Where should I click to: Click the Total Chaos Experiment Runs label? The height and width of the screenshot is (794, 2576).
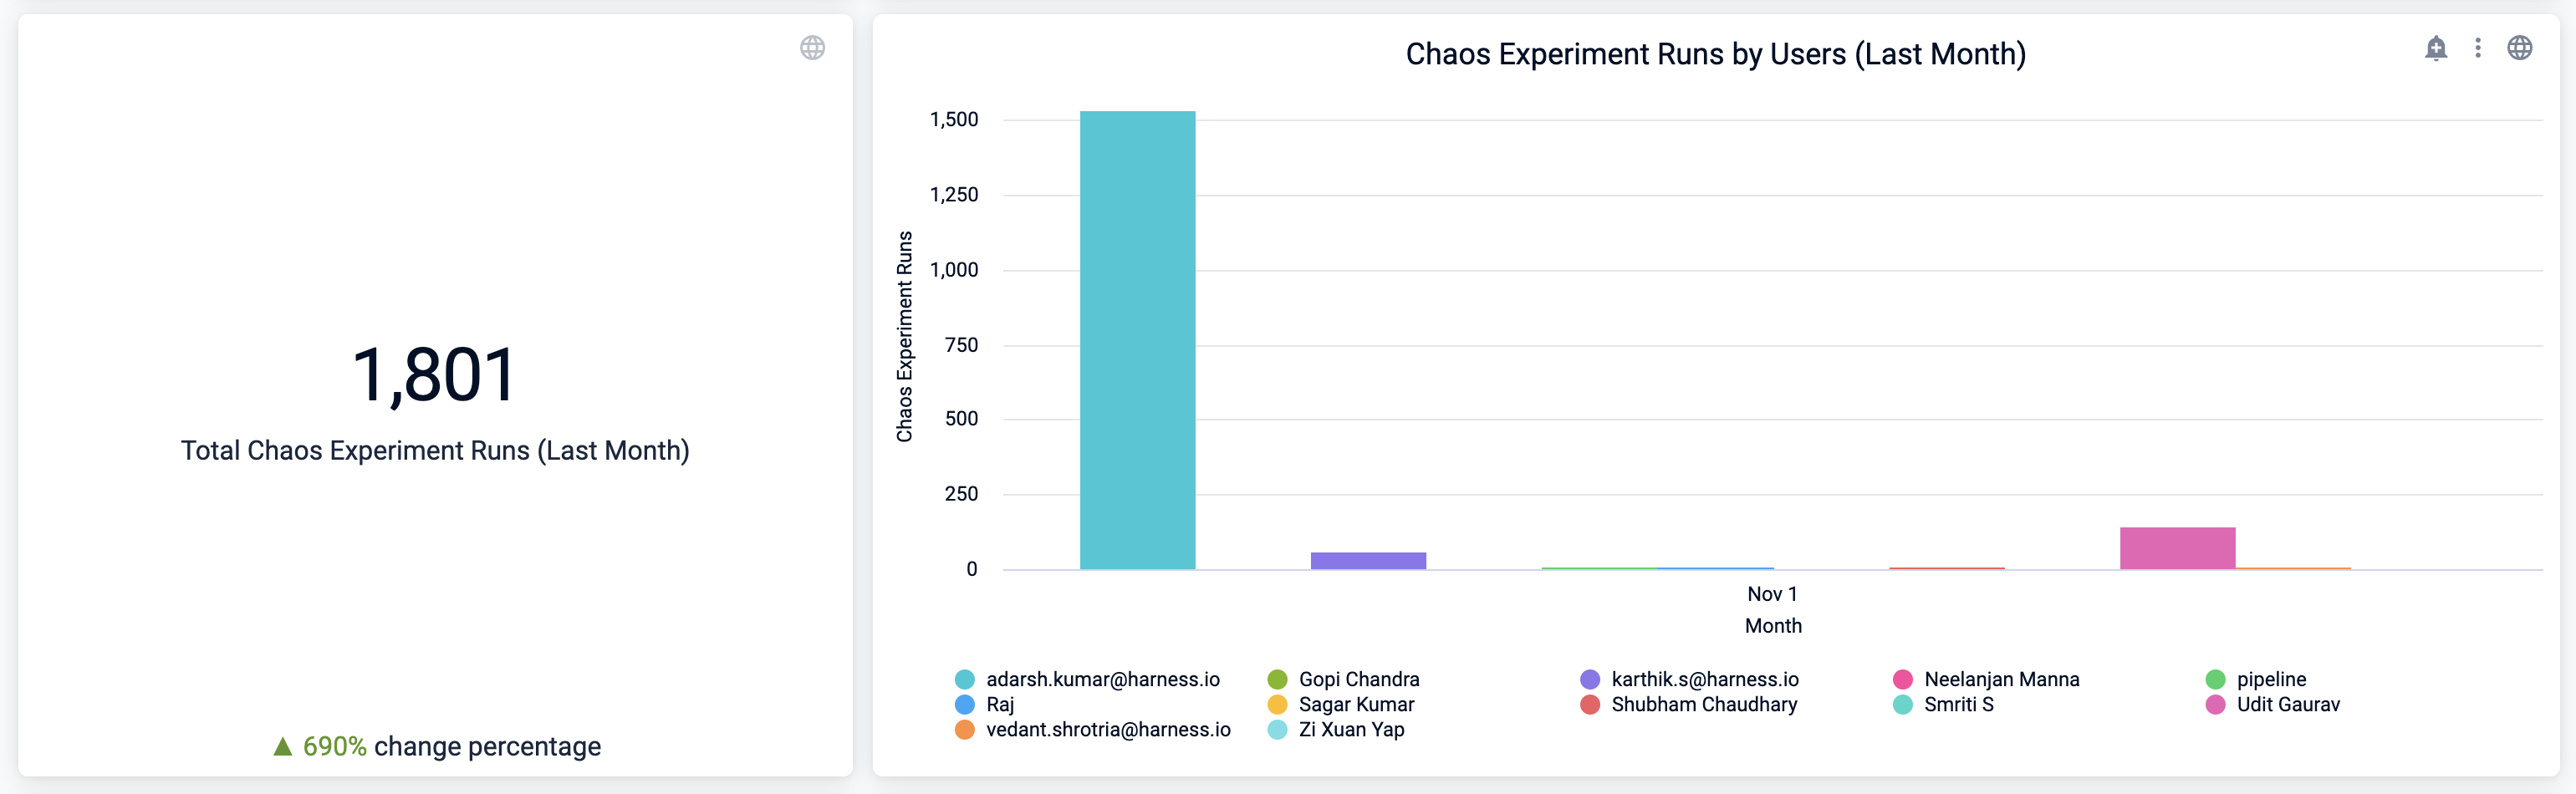435,450
